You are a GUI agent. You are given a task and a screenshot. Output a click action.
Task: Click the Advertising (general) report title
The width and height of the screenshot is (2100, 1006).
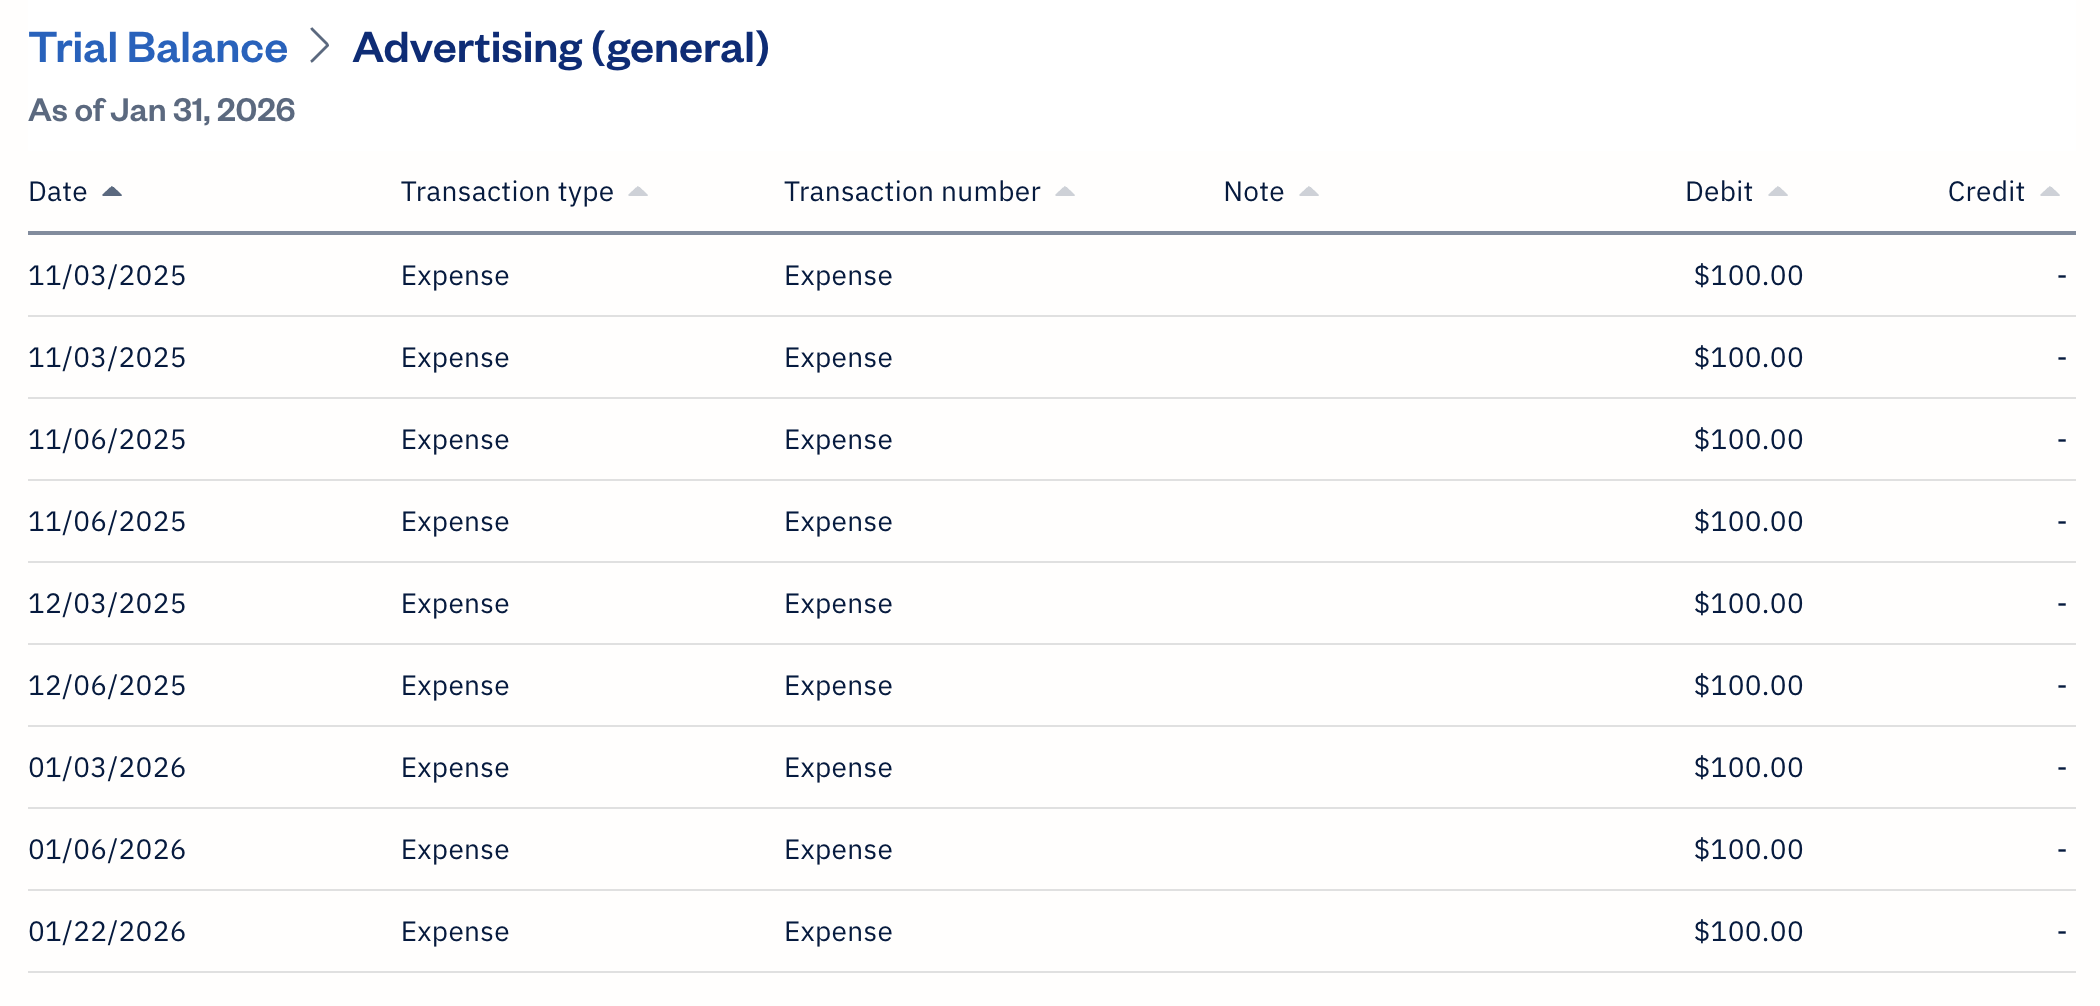pos(562,46)
